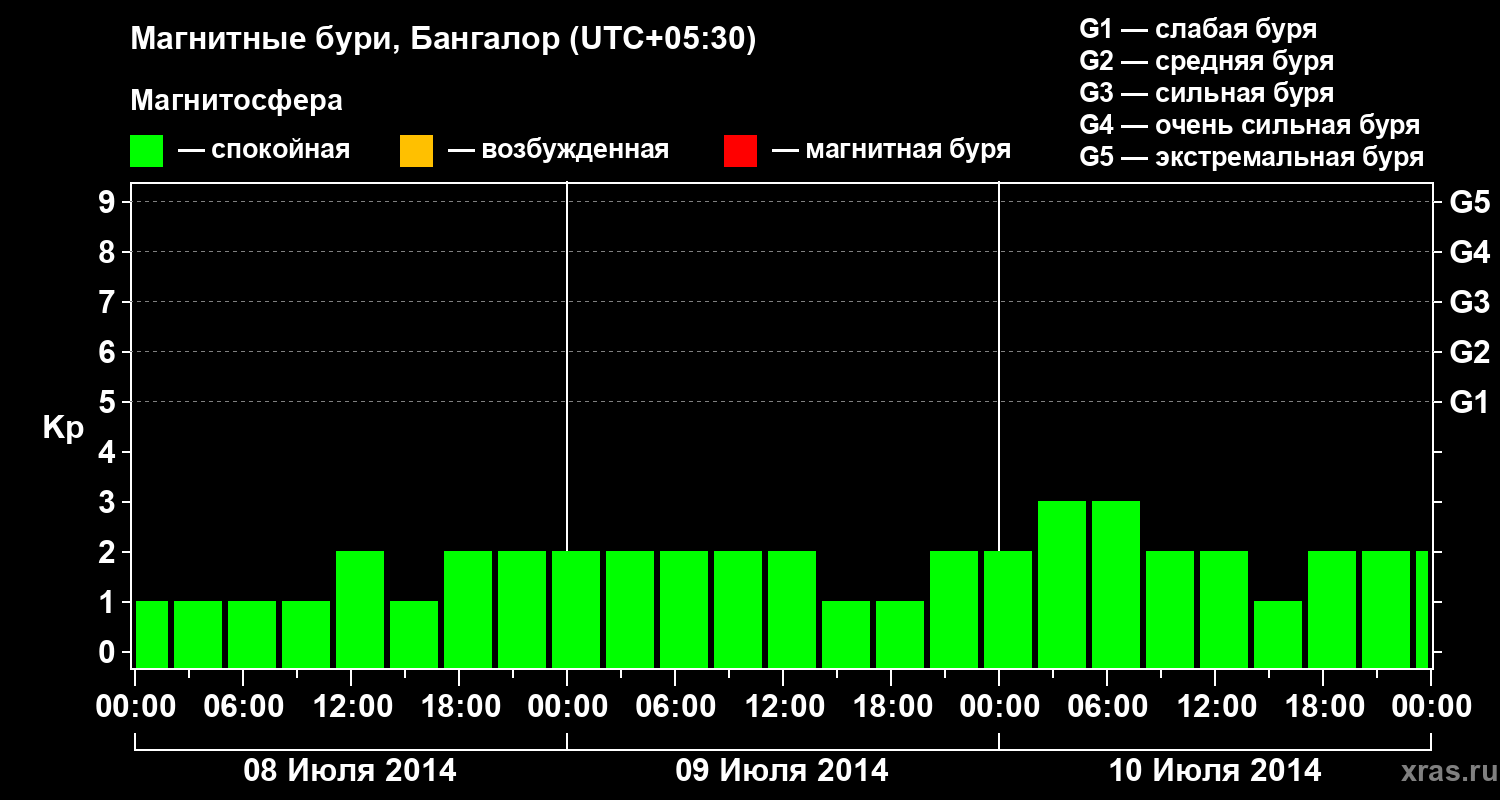Click the green 'спокойная' legend swatch
This screenshot has height=800, width=1500.
coord(146,151)
